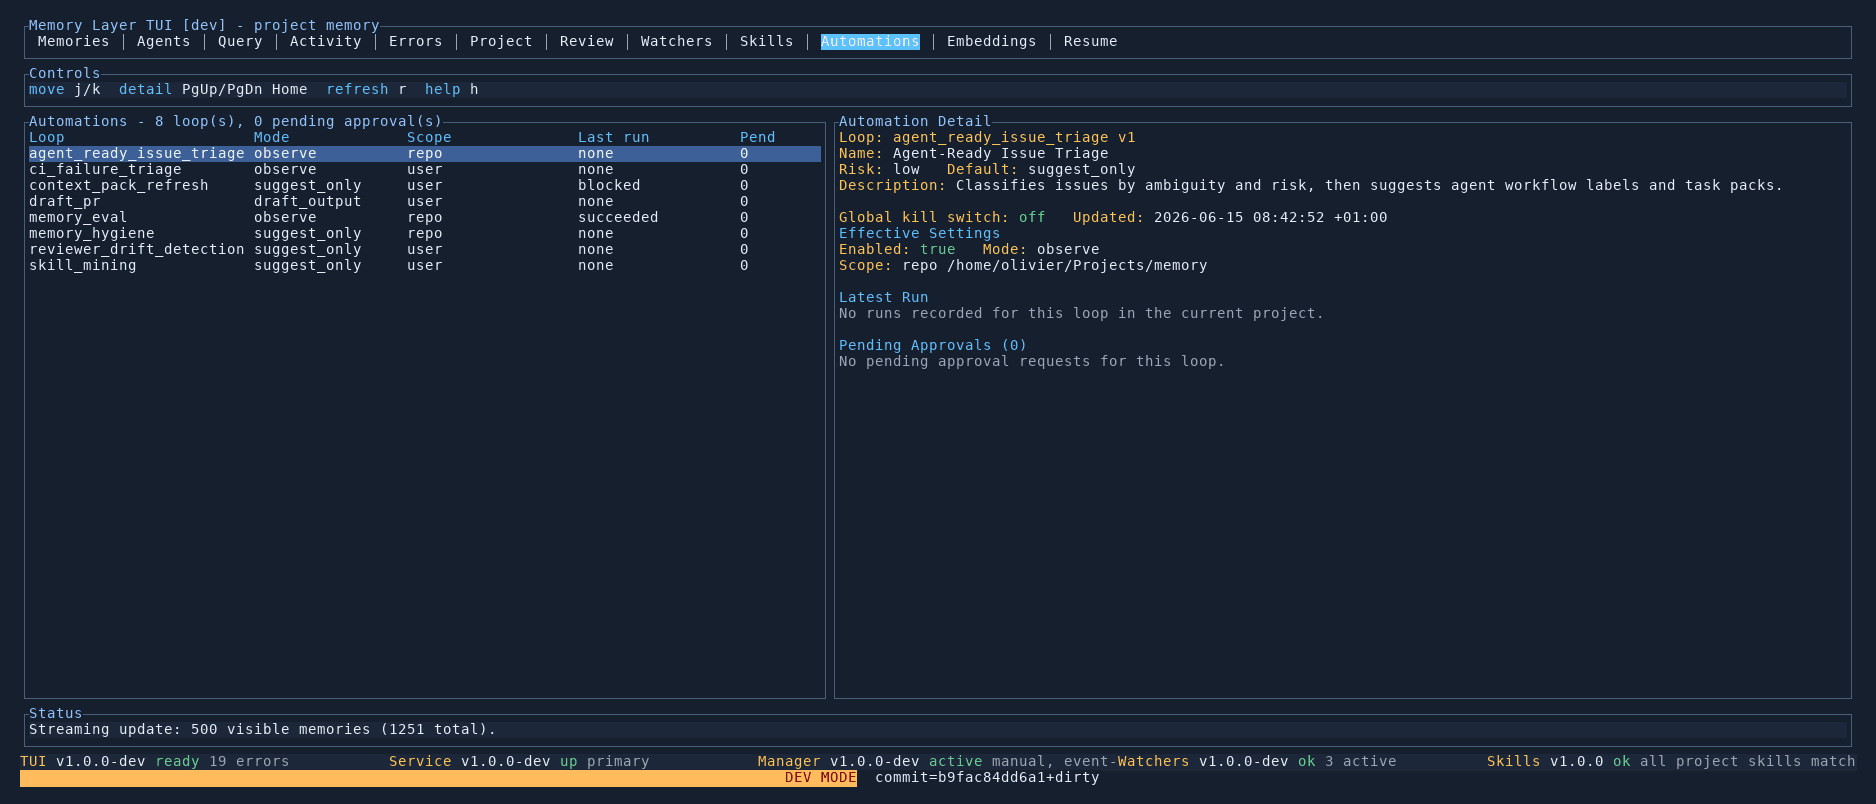Click the loop name 'Agent-Ready Issue Triage'
This screenshot has height=804, width=1876.
(x=1000, y=153)
